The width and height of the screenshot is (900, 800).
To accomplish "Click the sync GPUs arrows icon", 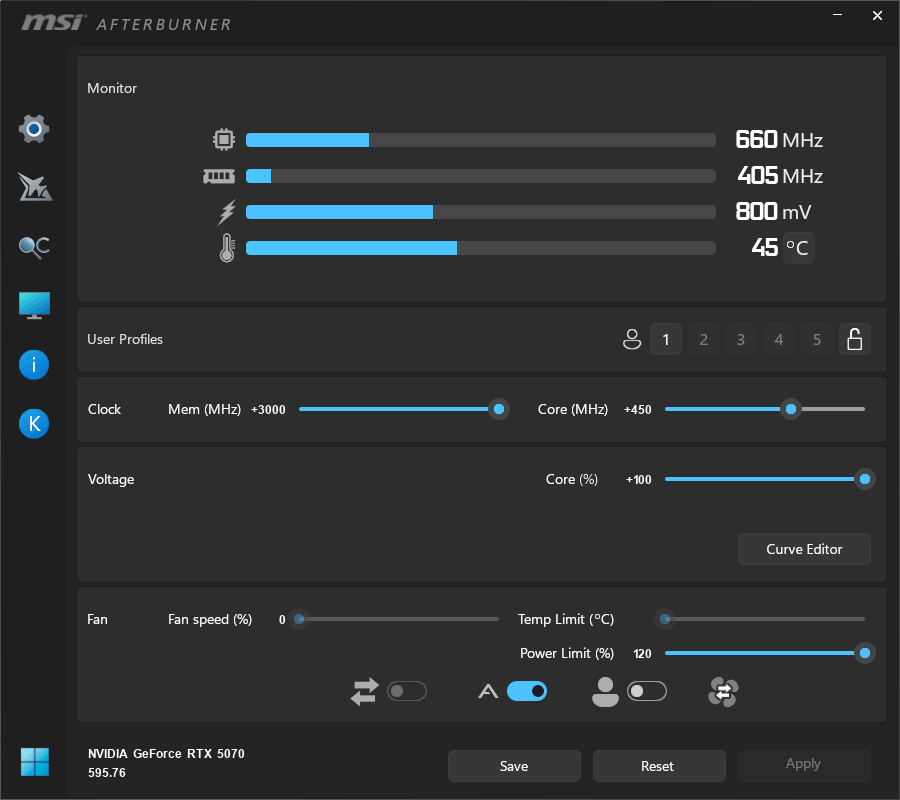I will click(x=364, y=691).
